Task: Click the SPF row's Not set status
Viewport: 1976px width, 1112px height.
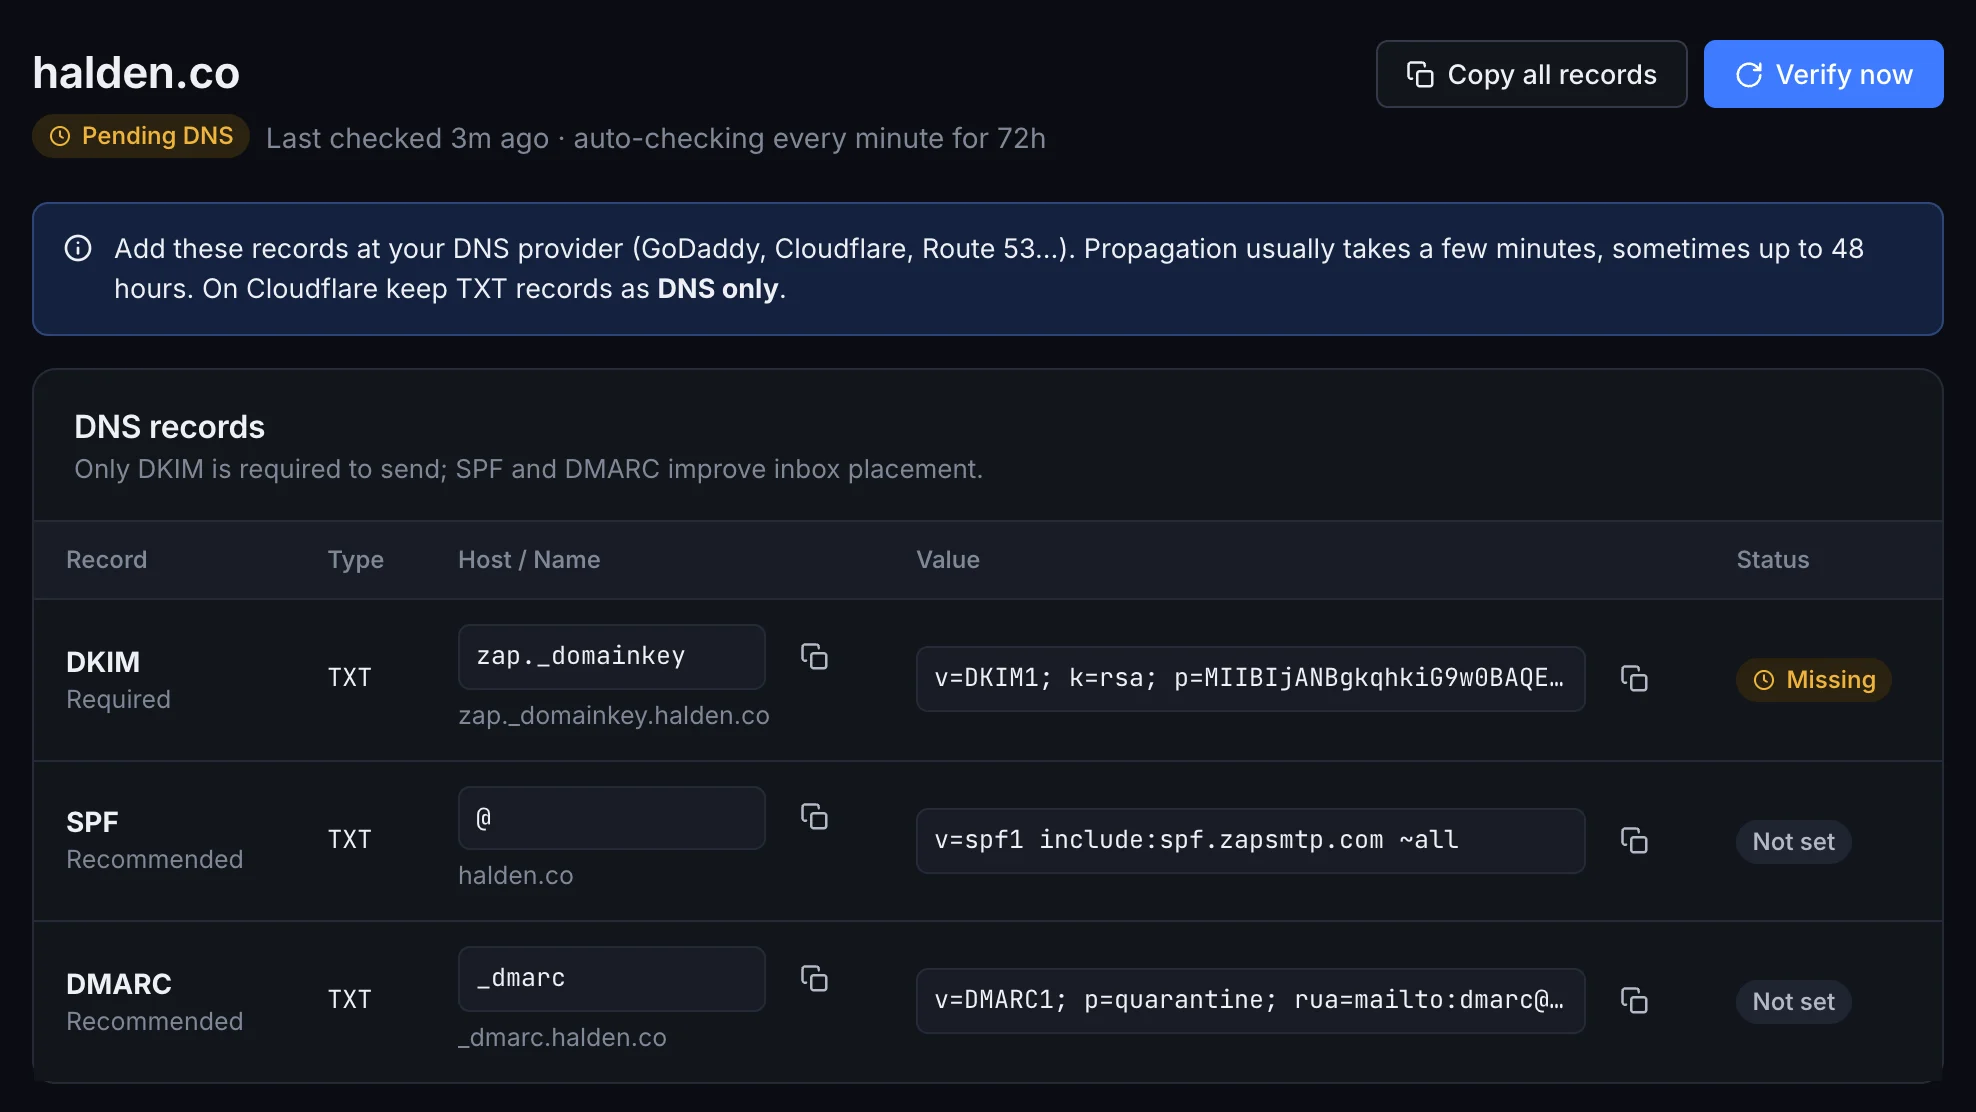Action: pyautogui.click(x=1793, y=842)
